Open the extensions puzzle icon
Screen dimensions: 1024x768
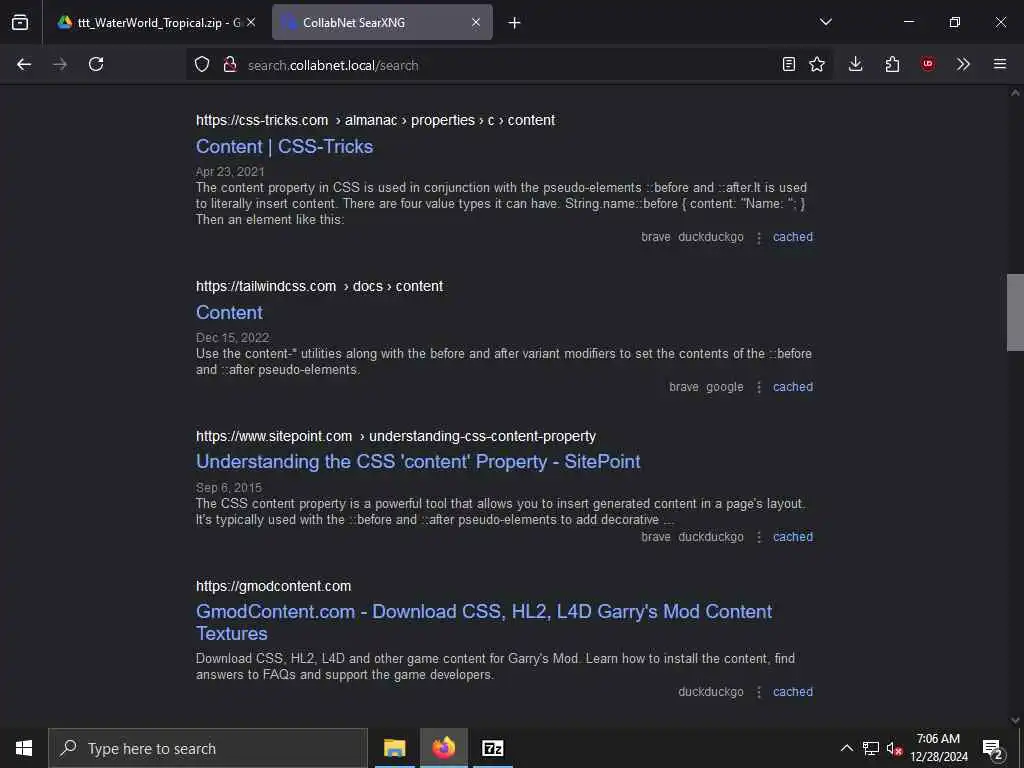892,64
